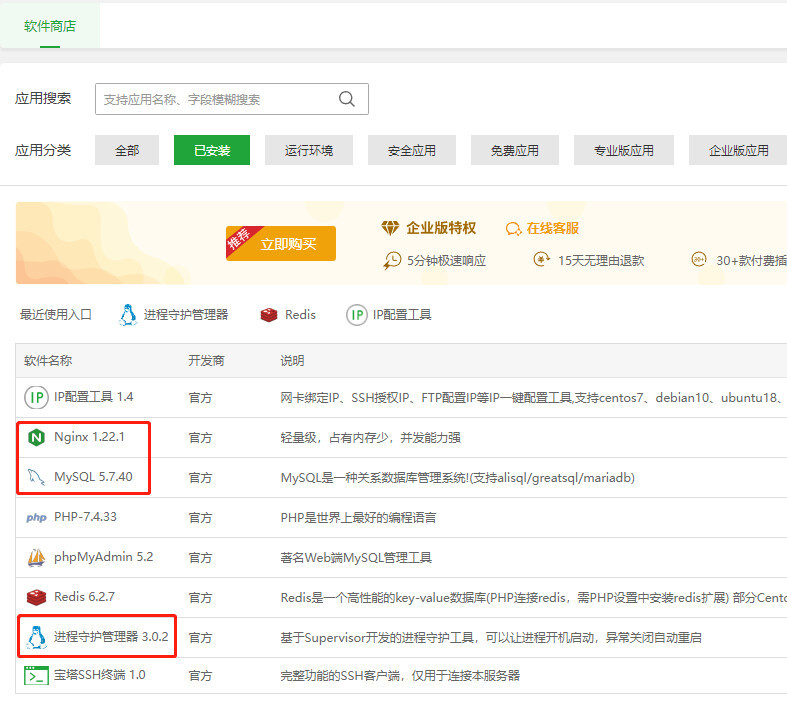Click the 5分钟极速响应 text
The width and height of the screenshot is (787, 719).
[446, 260]
